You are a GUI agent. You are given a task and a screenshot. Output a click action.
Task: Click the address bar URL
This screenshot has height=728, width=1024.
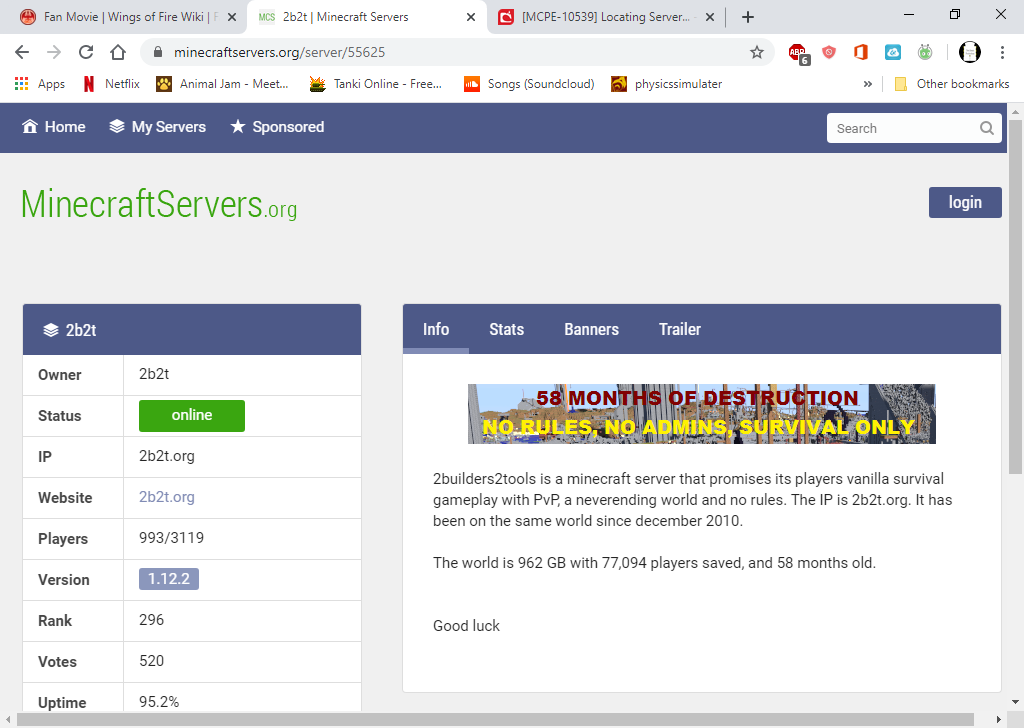click(x=280, y=52)
